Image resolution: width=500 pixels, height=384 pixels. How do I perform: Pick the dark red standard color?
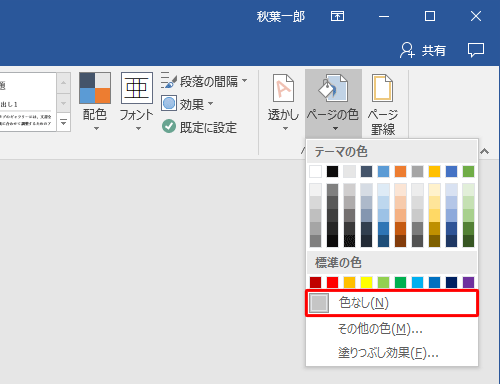pos(315,282)
